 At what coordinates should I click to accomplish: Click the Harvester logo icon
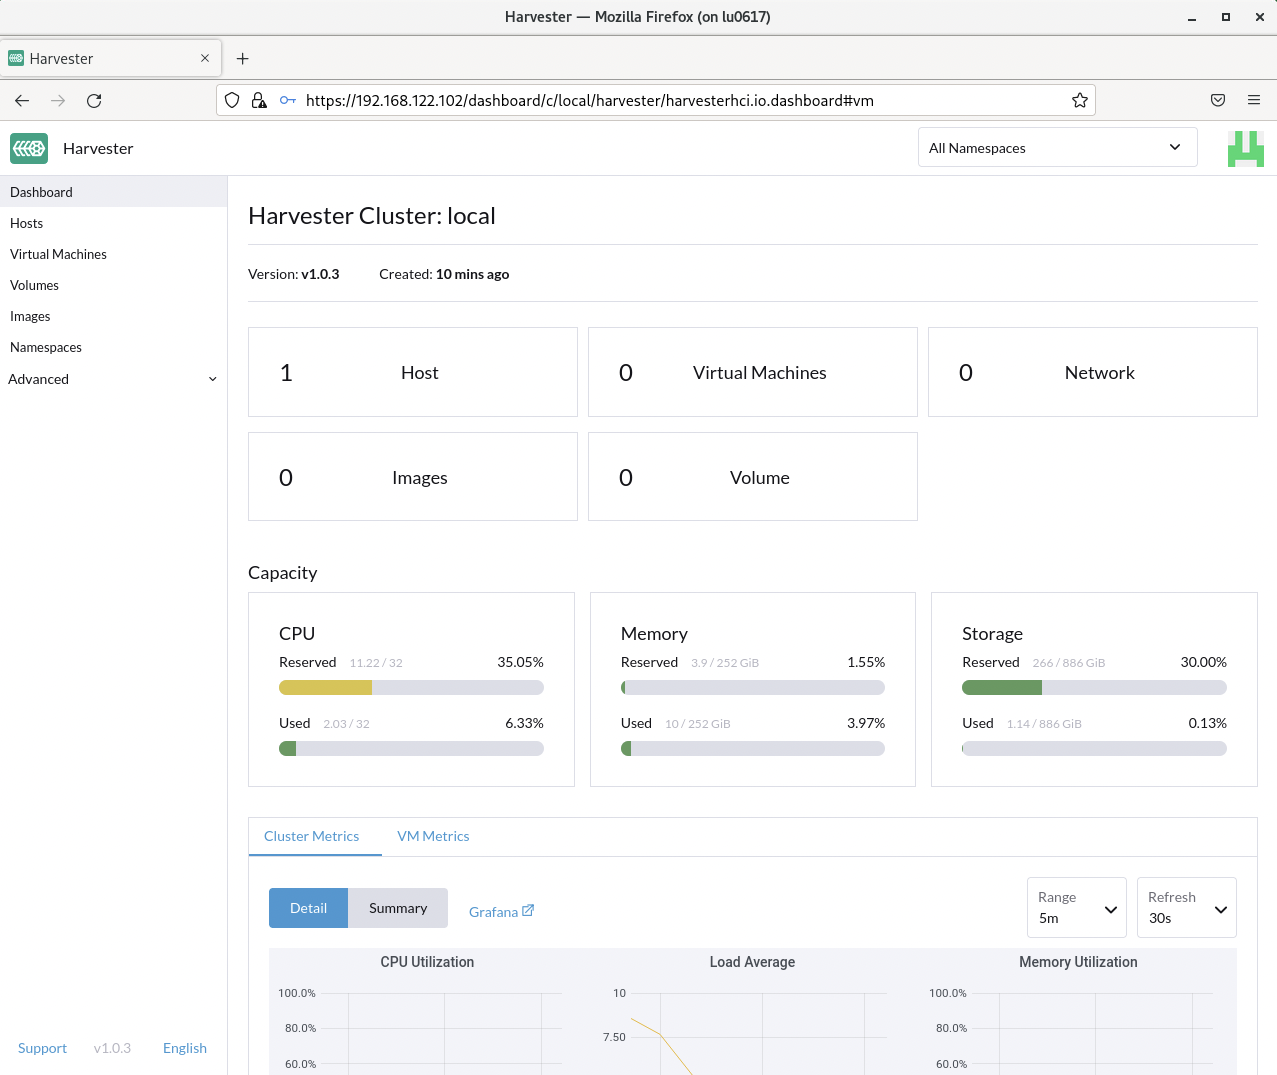click(x=29, y=148)
